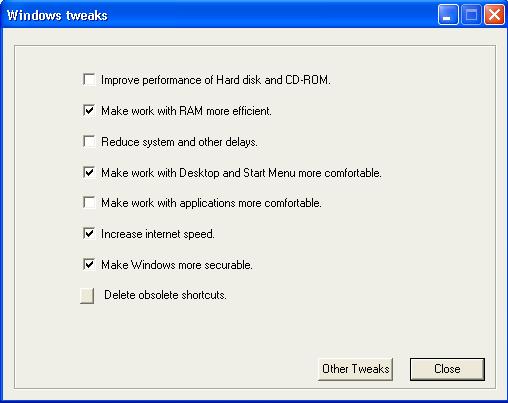Screen dimensions: 508x403
Task: Click the 'Improve performance of Hard disk and CD-ROM.' label
Action: pyautogui.click(x=216, y=80)
